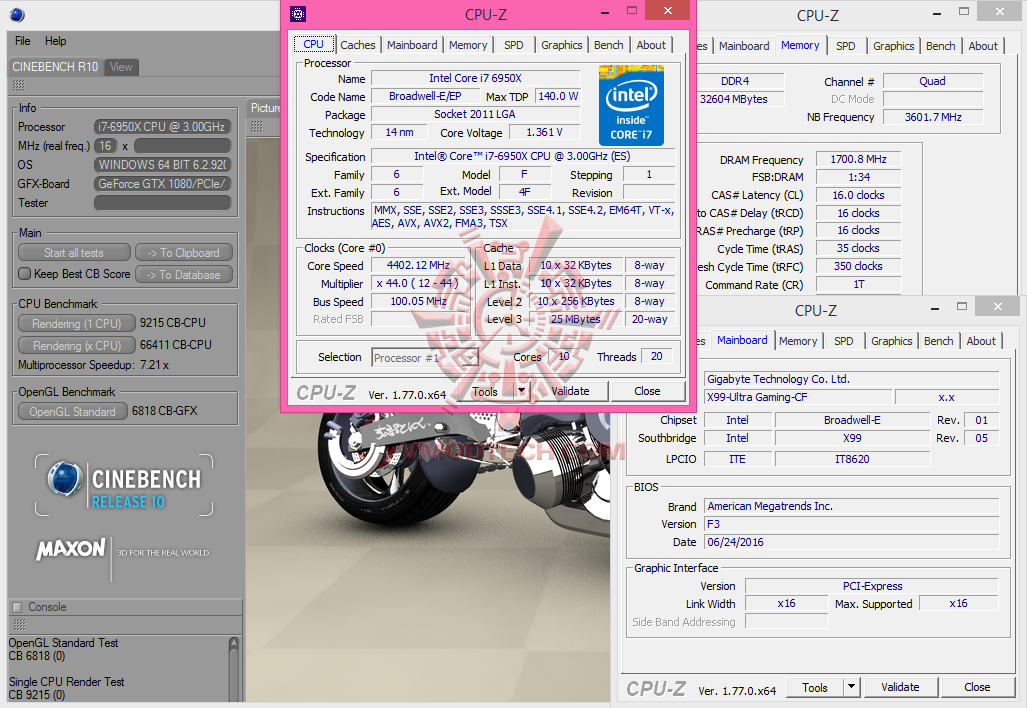The width and height of the screenshot is (1027, 708).
Task: Click DRAM Frequency value 1700.8 MHz
Action: point(858,159)
